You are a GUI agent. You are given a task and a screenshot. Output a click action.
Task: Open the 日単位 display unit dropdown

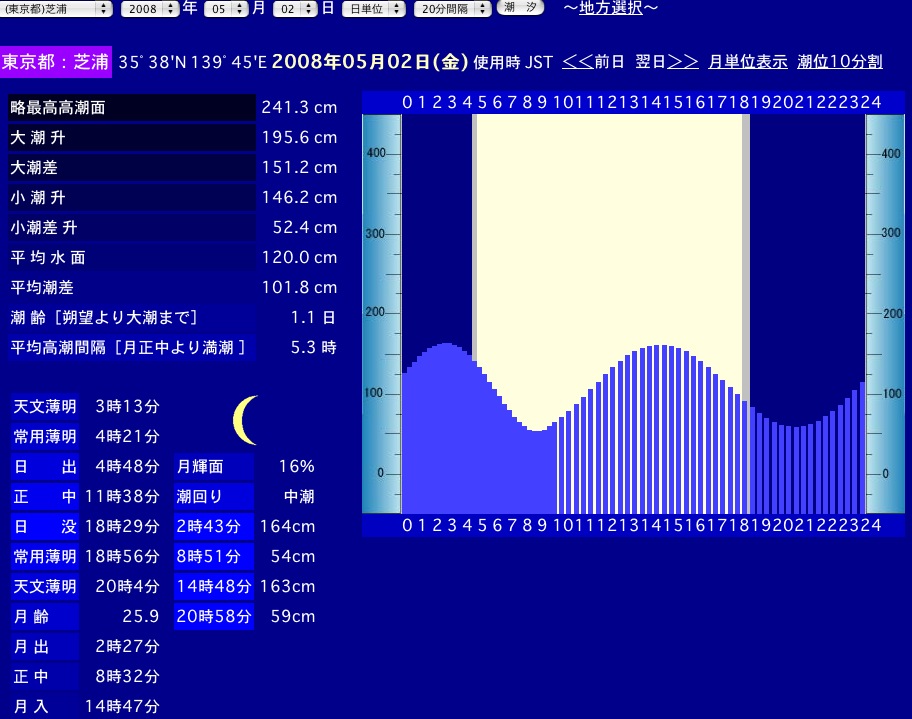coord(373,9)
